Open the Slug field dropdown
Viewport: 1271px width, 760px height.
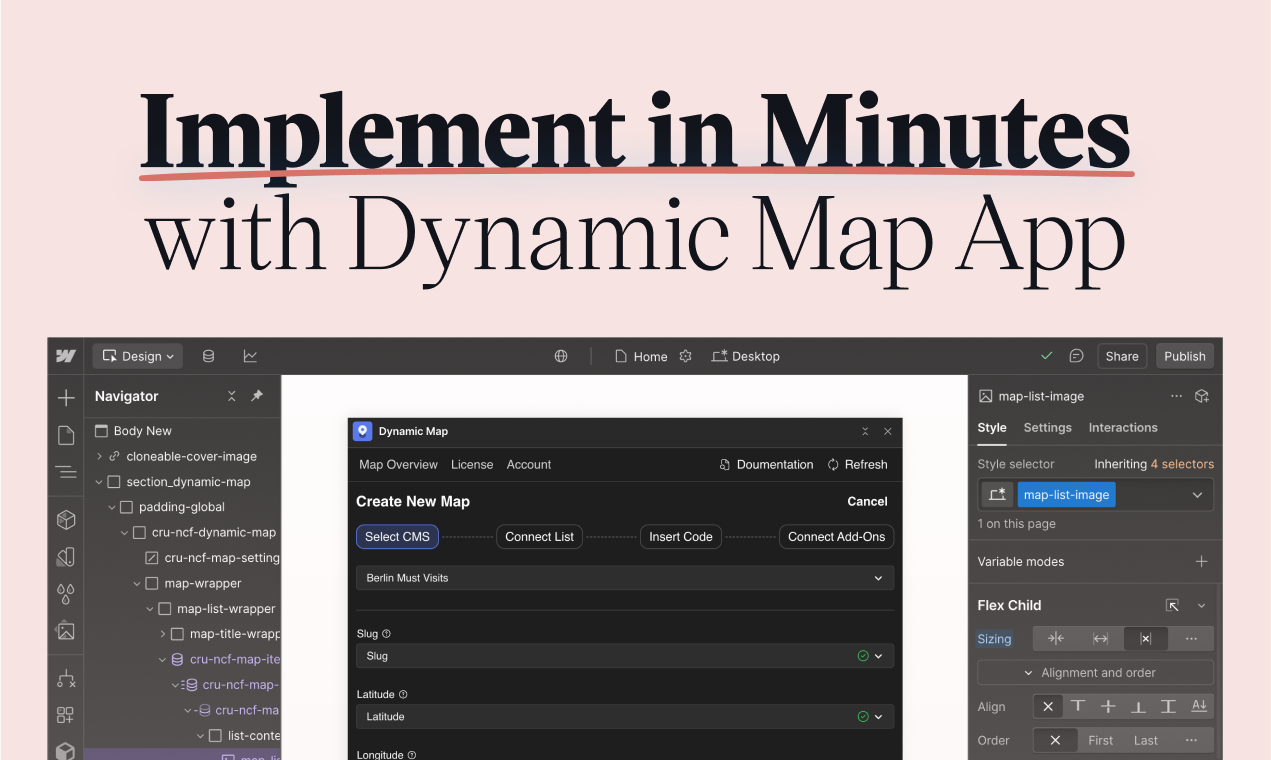click(625, 656)
